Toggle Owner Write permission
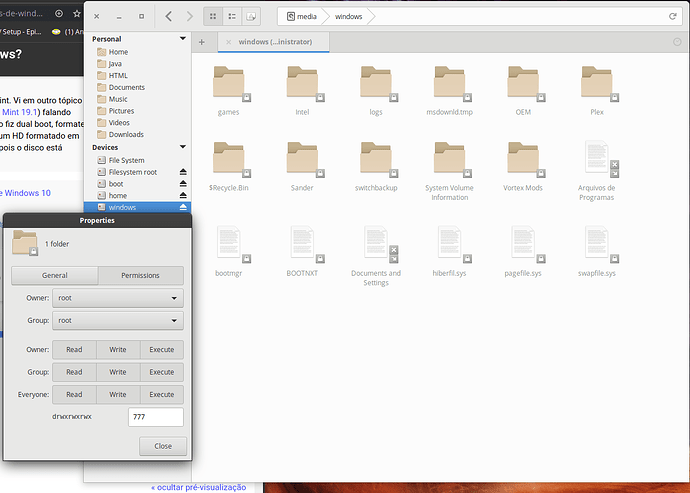The height and width of the screenshot is (493, 690). [118, 350]
